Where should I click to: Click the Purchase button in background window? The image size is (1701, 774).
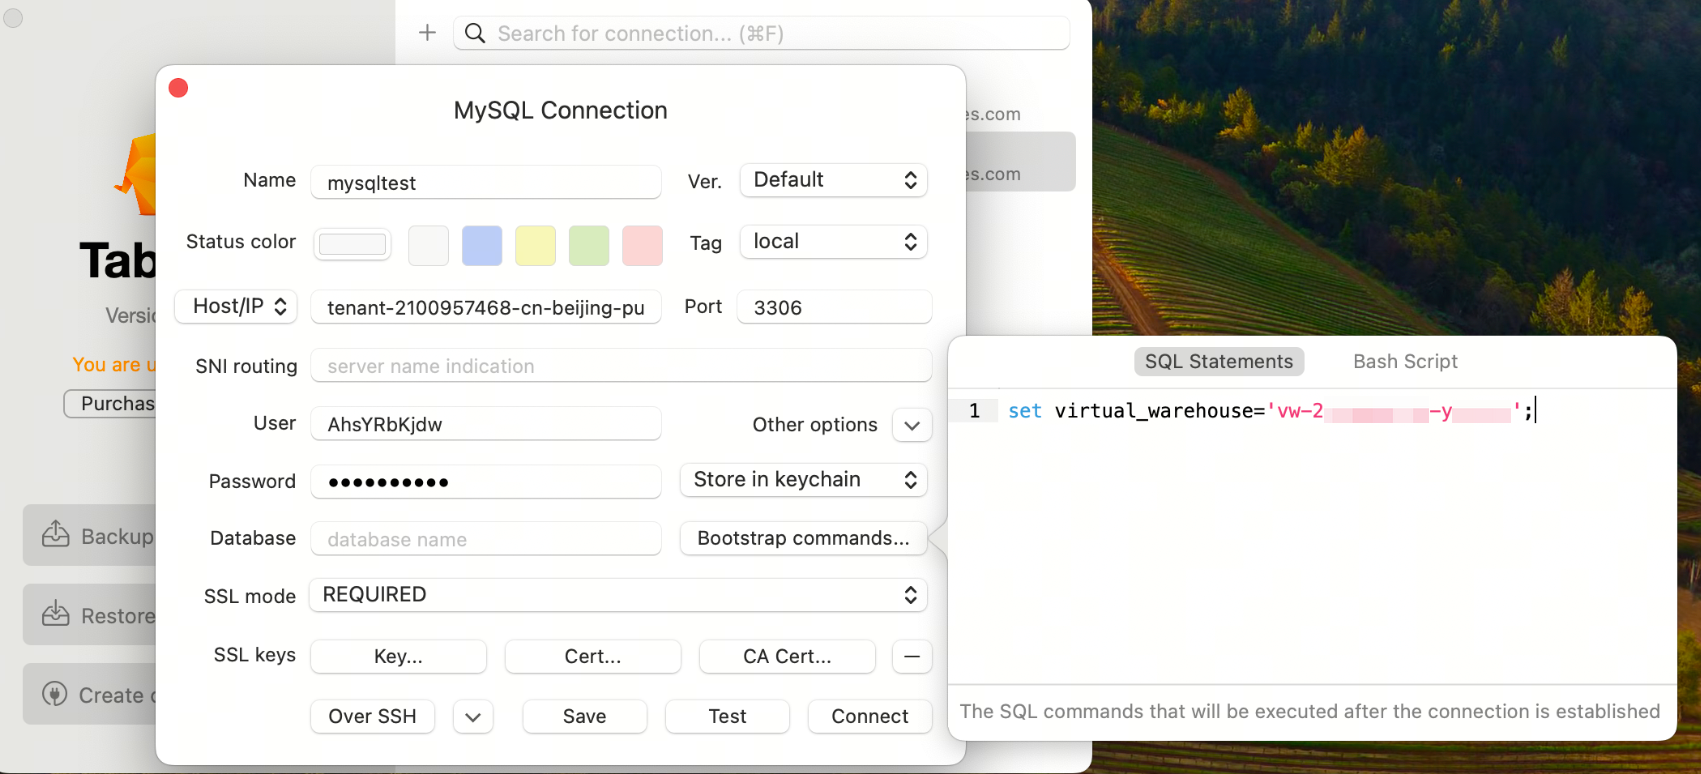(x=110, y=404)
